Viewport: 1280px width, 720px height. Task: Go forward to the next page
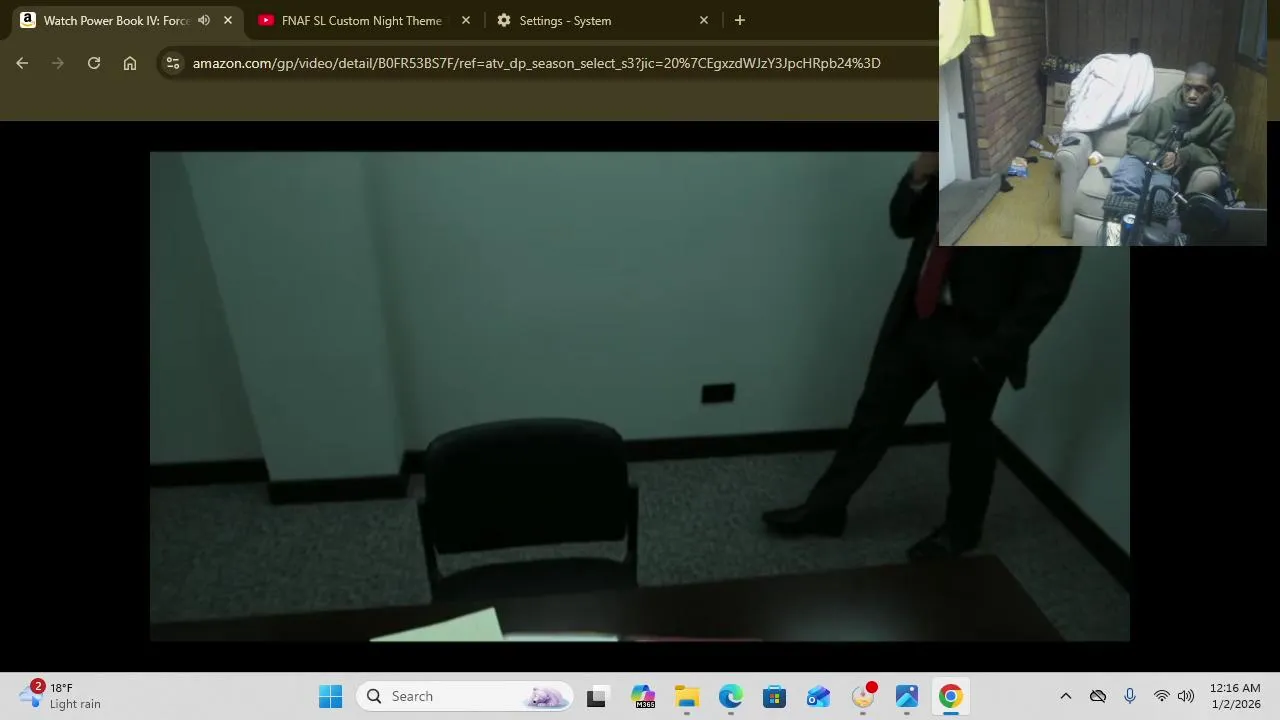(x=58, y=63)
